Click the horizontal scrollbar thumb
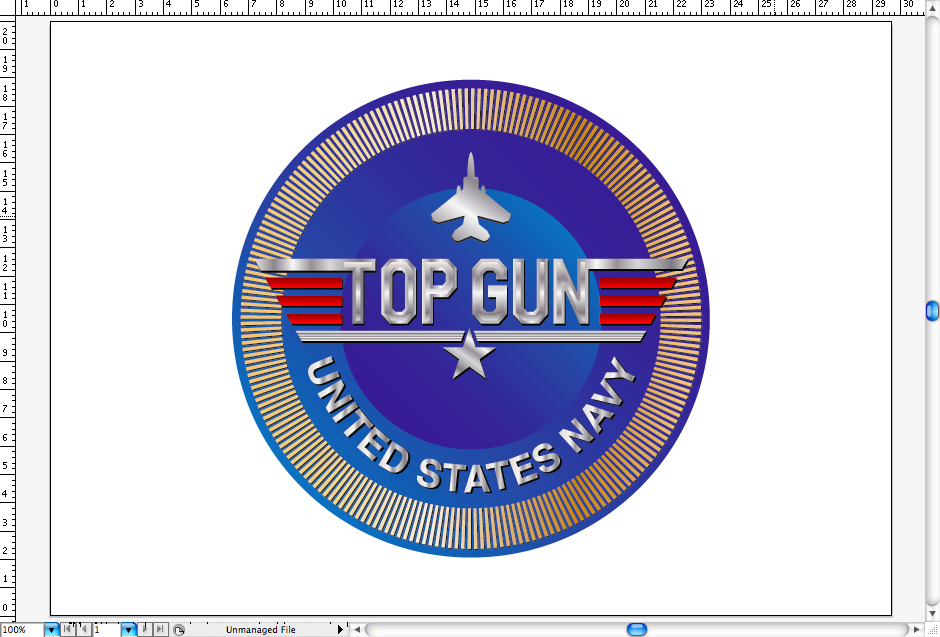940x637 pixels. [x=636, y=630]
